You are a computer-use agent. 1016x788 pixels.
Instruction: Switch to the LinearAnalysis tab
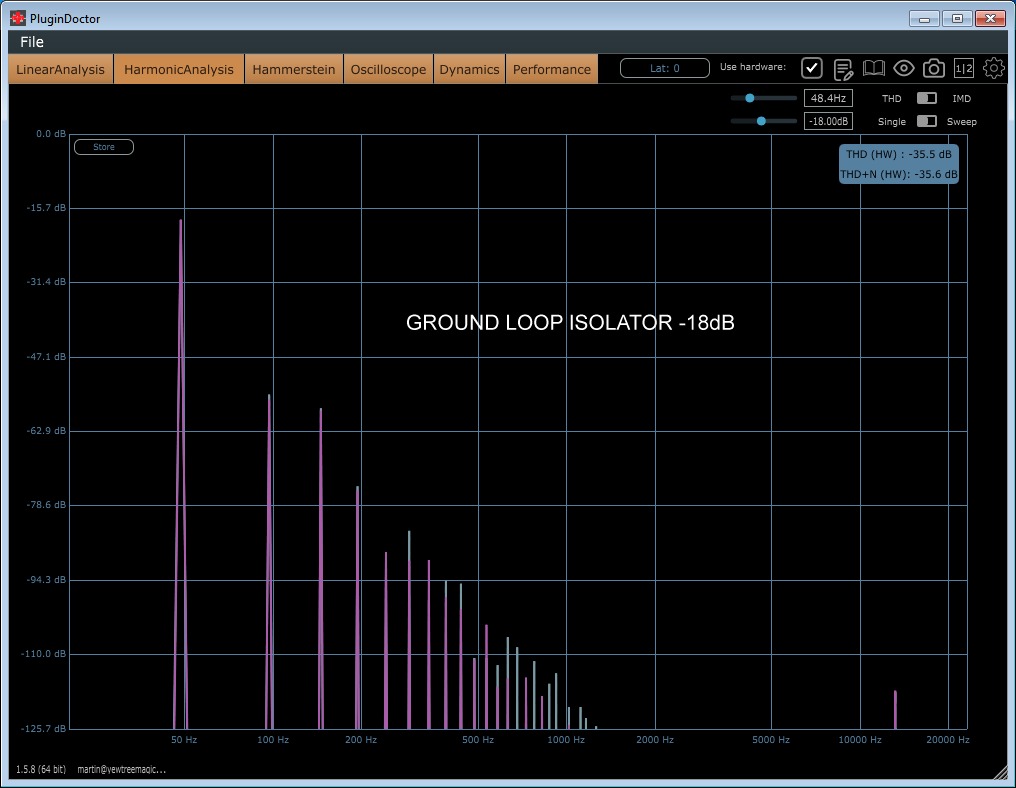point(60,69)
